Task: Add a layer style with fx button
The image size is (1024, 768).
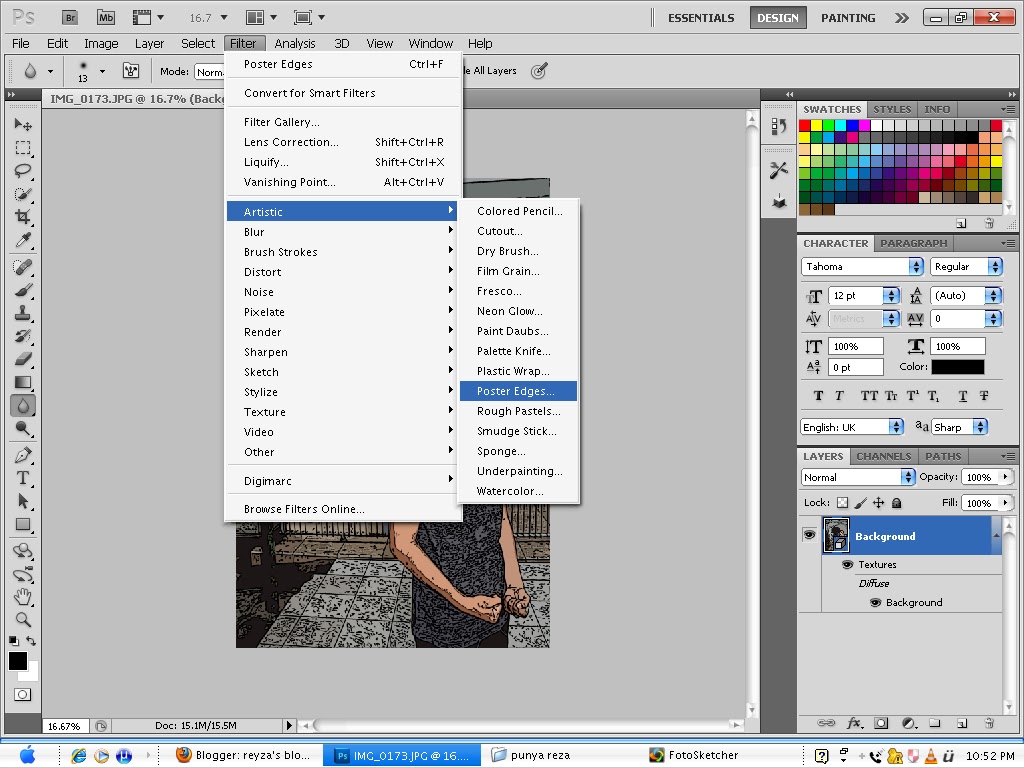Action: coord(854,723)
